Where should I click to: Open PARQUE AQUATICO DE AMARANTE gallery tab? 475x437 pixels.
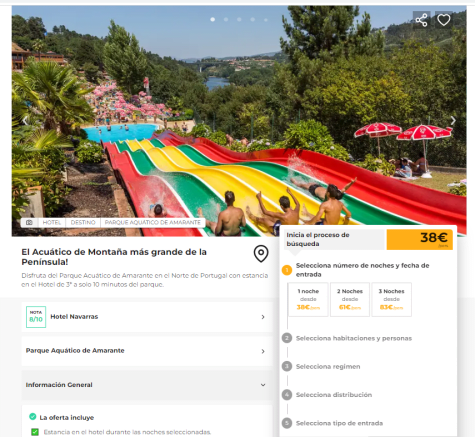point(153,222)
